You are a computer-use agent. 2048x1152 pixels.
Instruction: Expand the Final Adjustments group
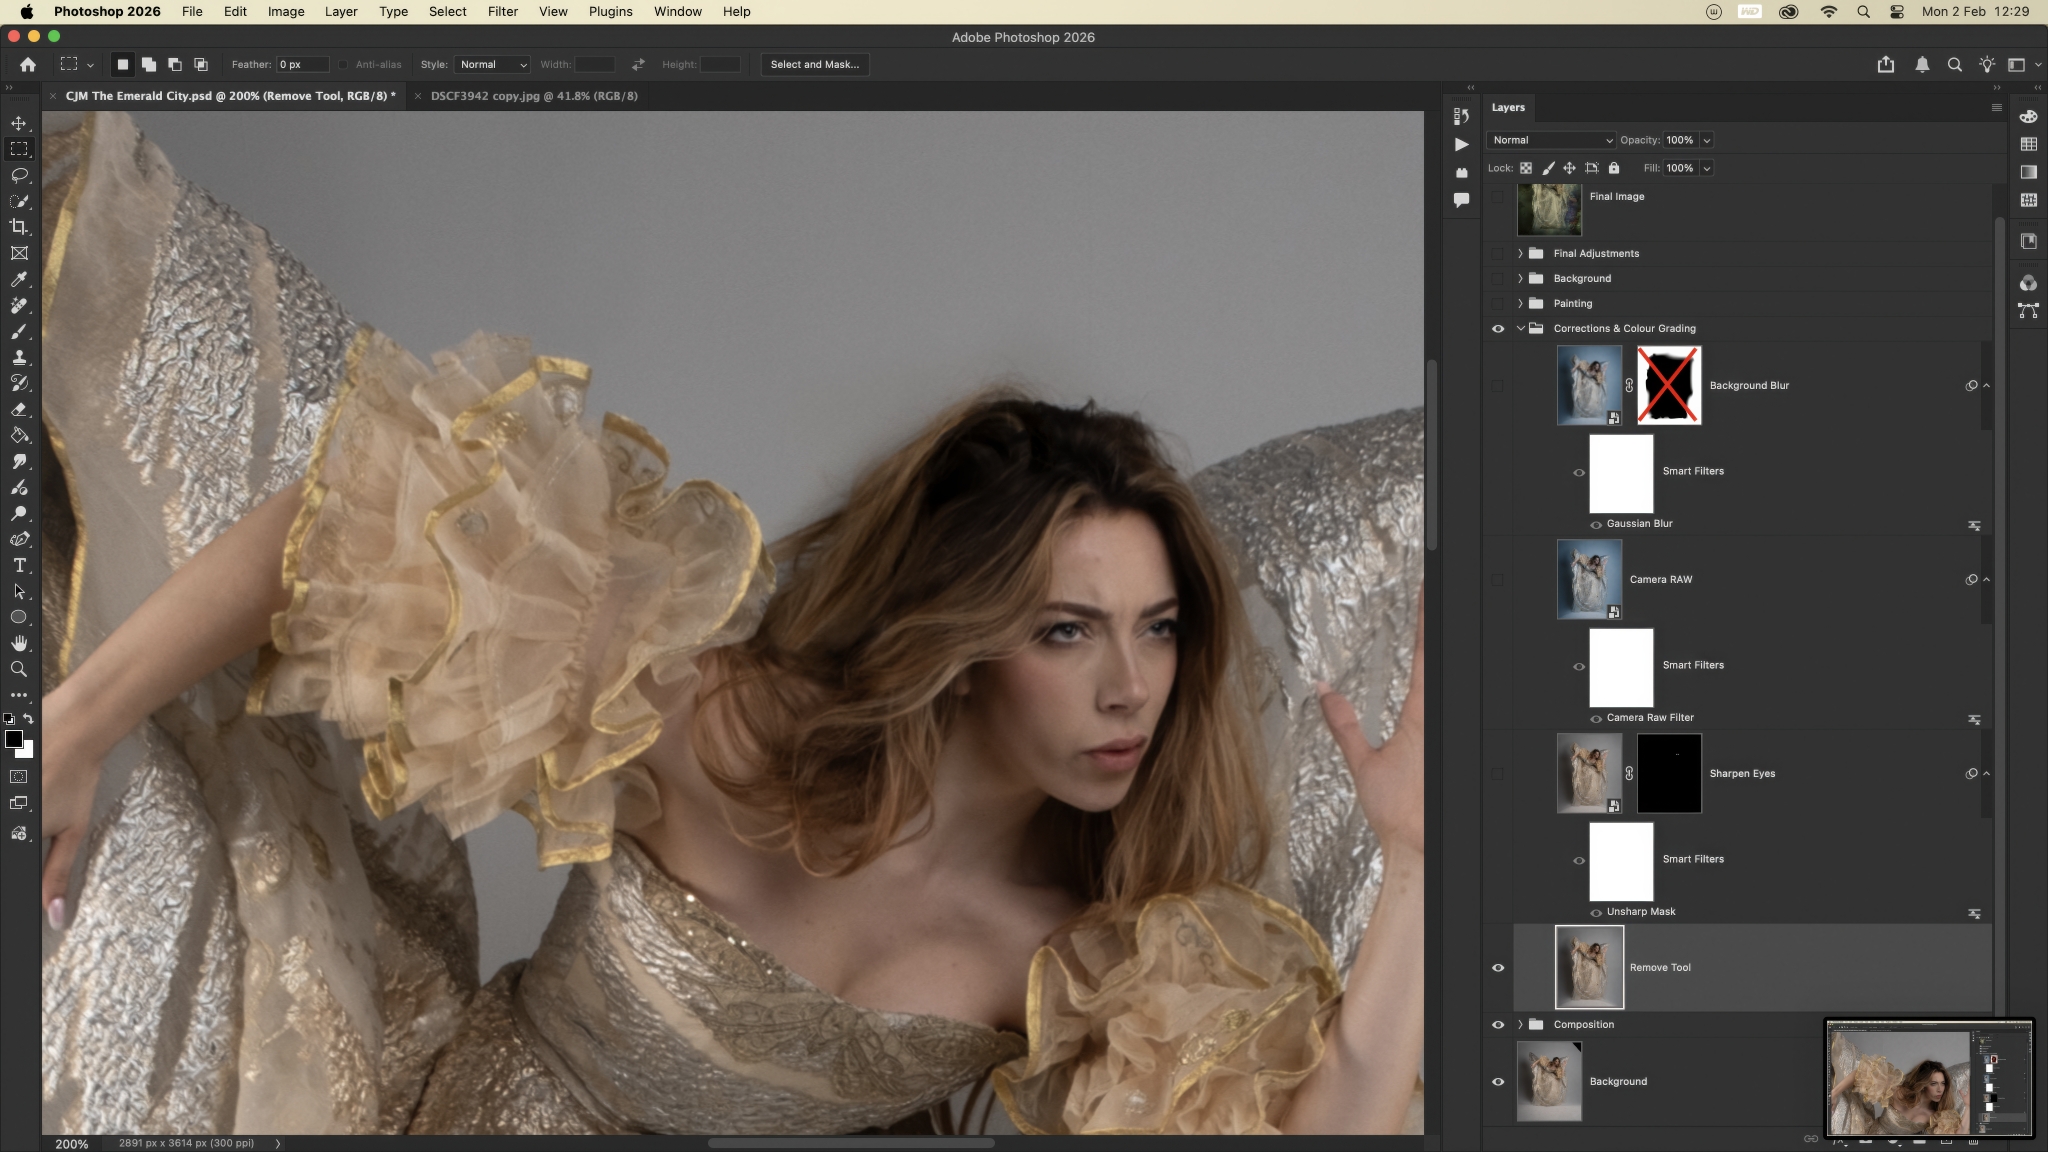(x=1520, y=253)
